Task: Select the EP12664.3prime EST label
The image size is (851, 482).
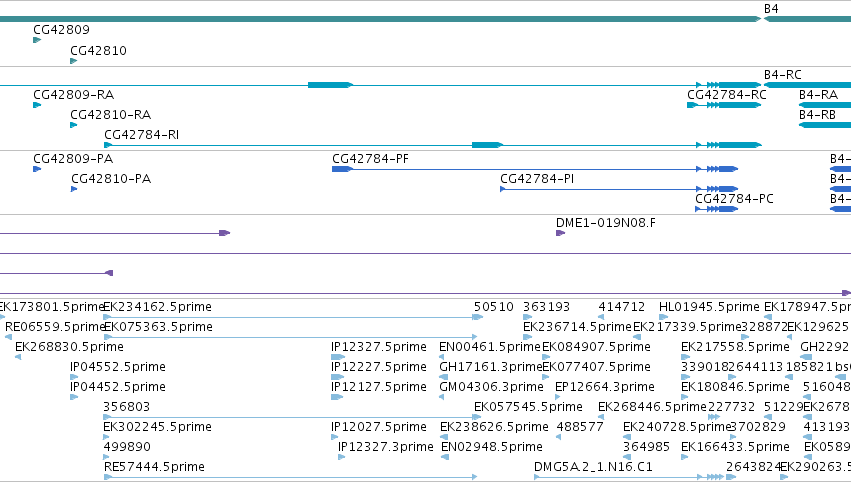Action: click(605, 387)
